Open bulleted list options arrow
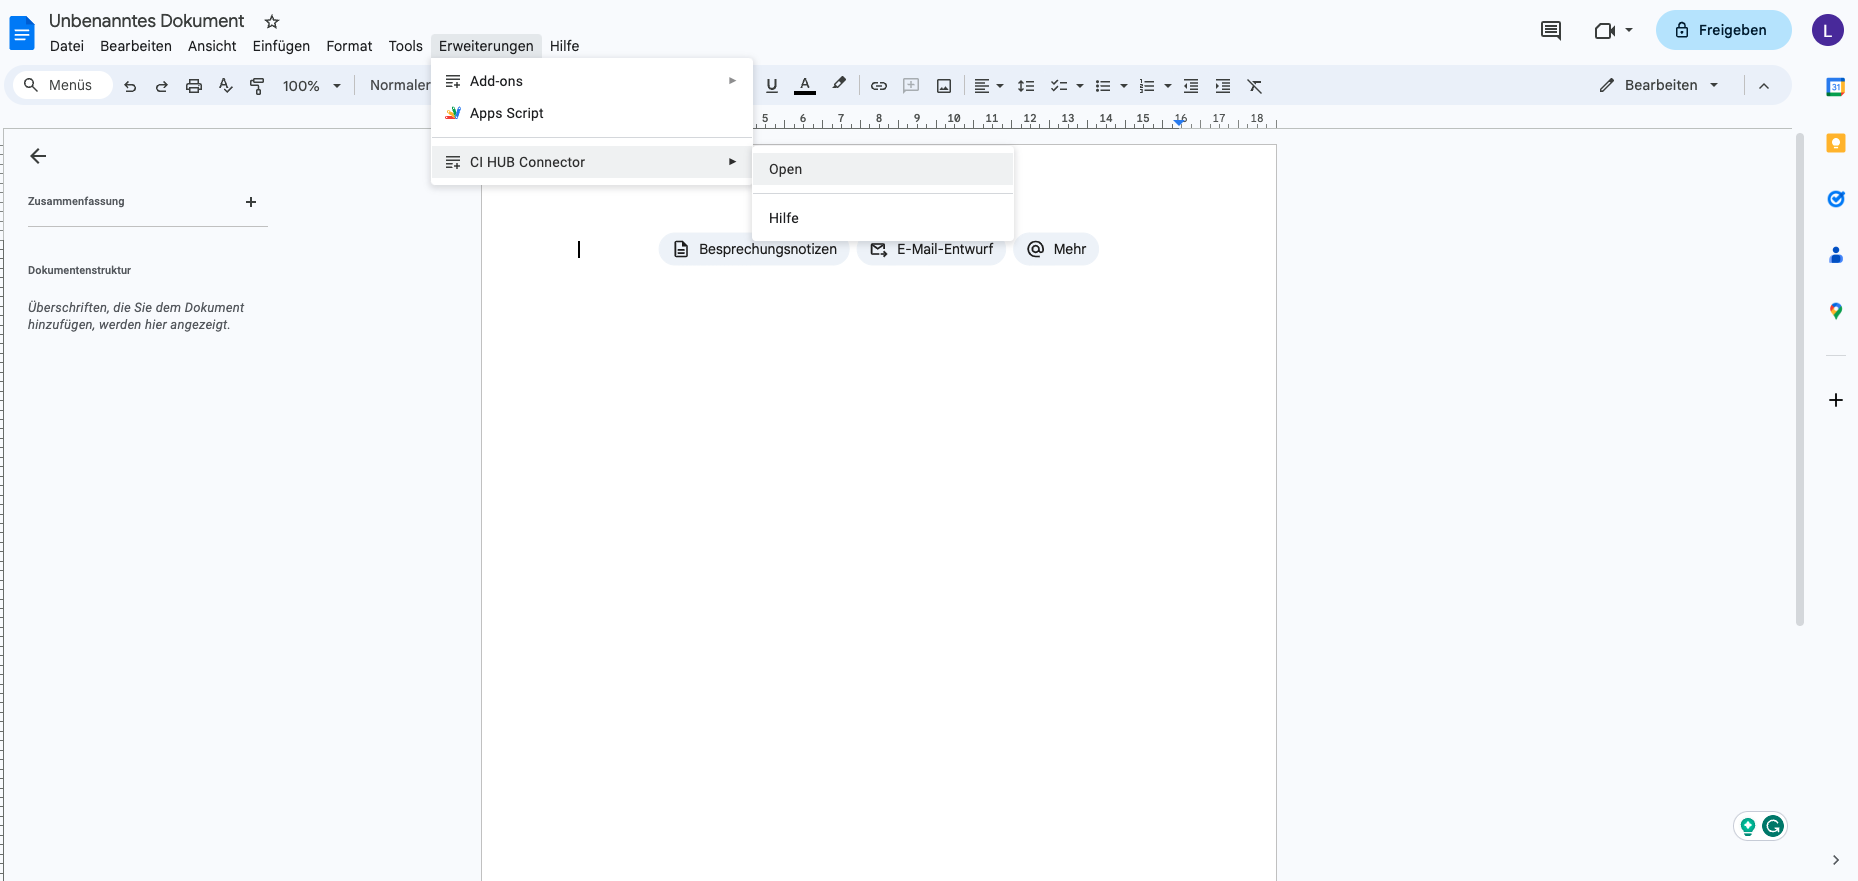The height and width of the screenshot is (881, 1858). [1124, 86]
